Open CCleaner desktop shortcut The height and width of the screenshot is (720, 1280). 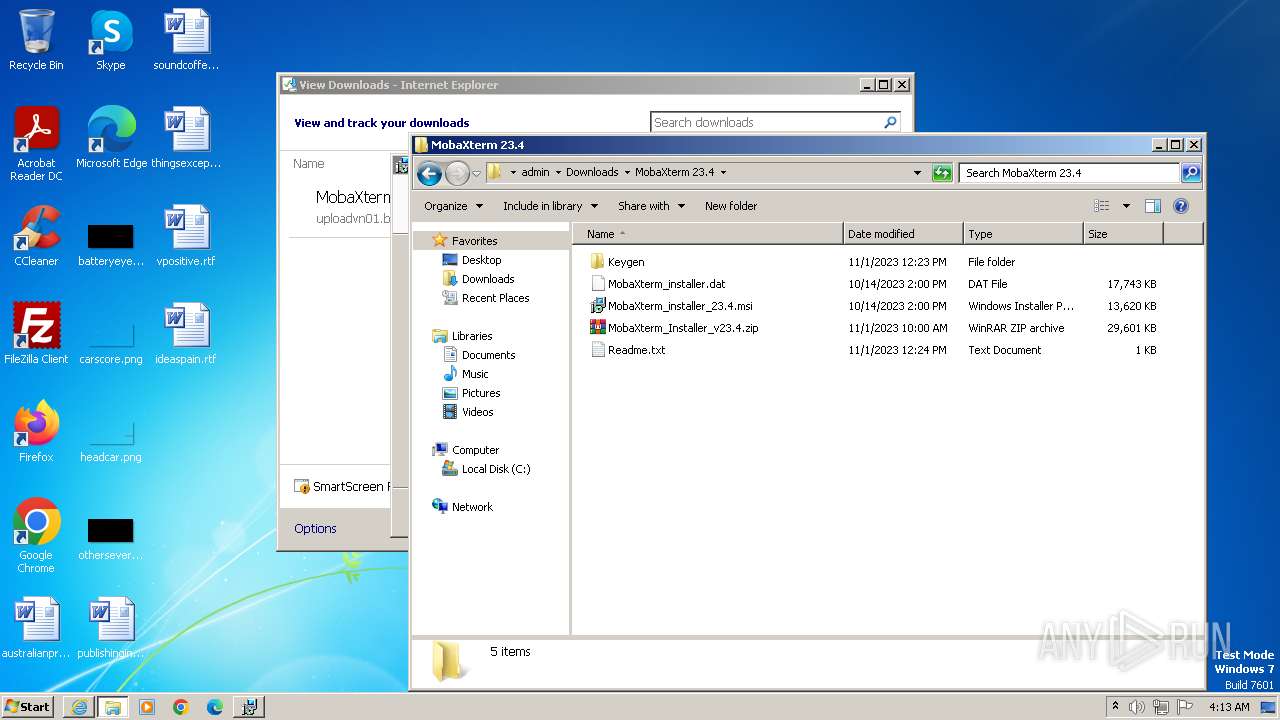click(x=36, y=236)
